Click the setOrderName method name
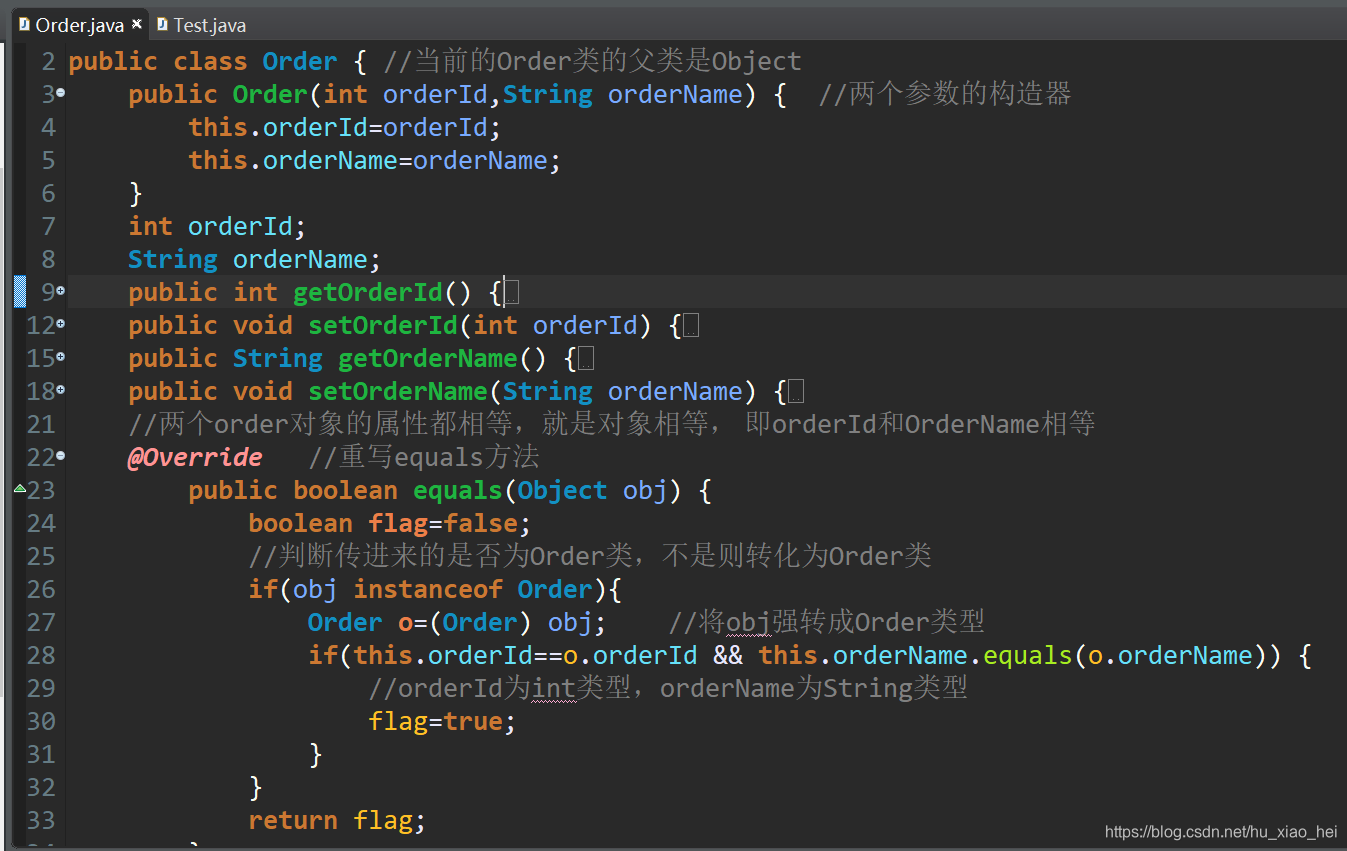 (397, 391)
